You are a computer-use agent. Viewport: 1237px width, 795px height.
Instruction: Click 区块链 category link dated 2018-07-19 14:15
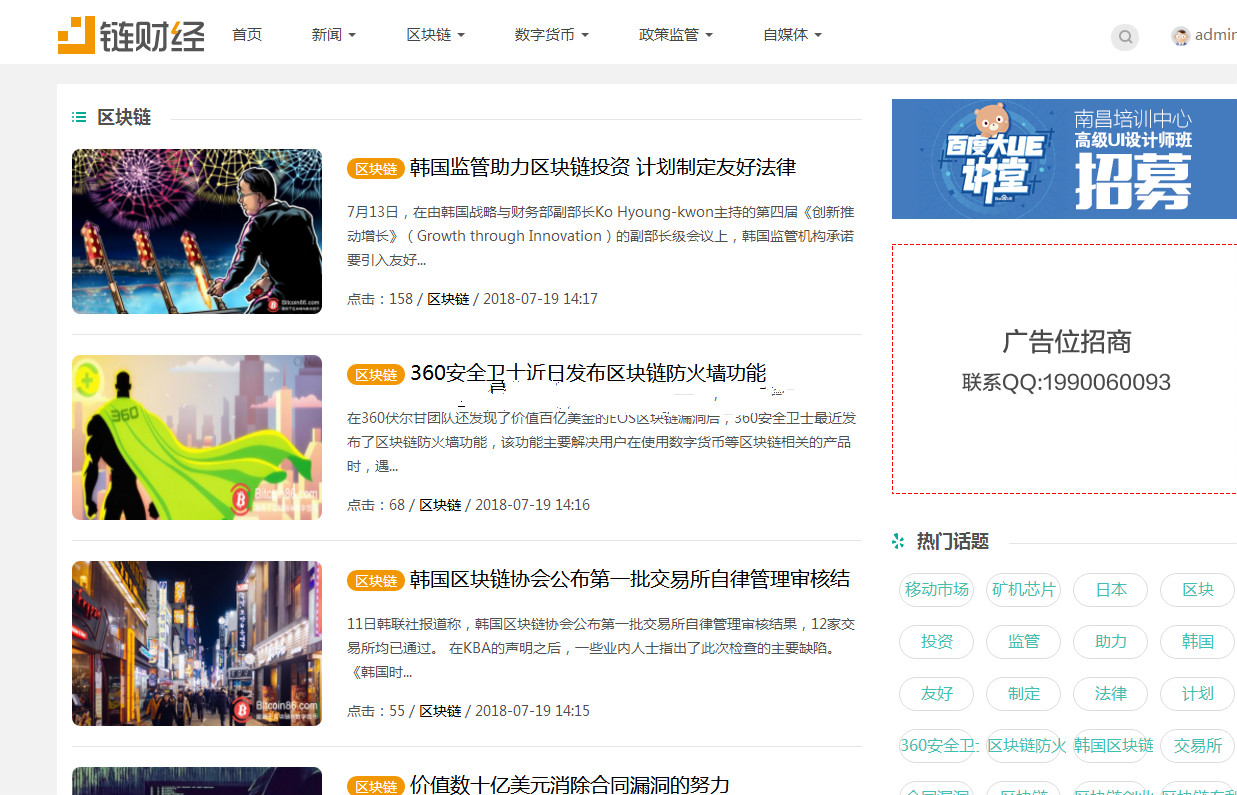click(440, 711)
